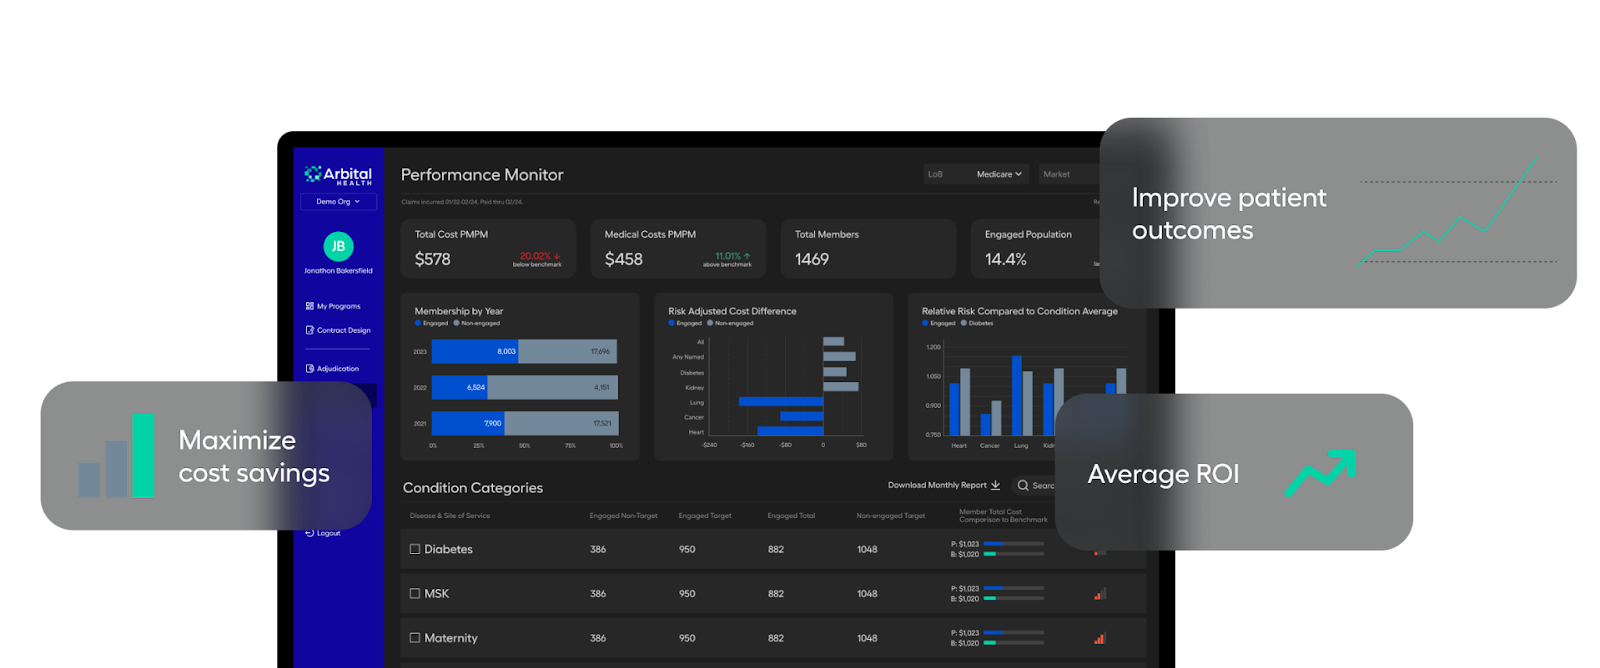This screenshot has width=1600, height=668.
Task: Click the Diabetes legend in Relative Risk chart
Action: point(977,323)
